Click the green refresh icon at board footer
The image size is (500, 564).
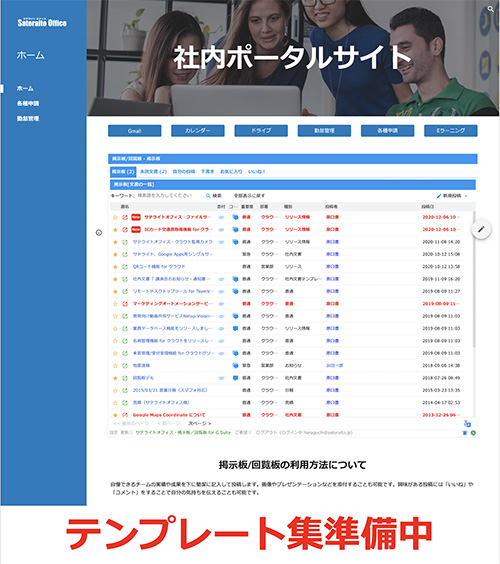pos(473,433)
